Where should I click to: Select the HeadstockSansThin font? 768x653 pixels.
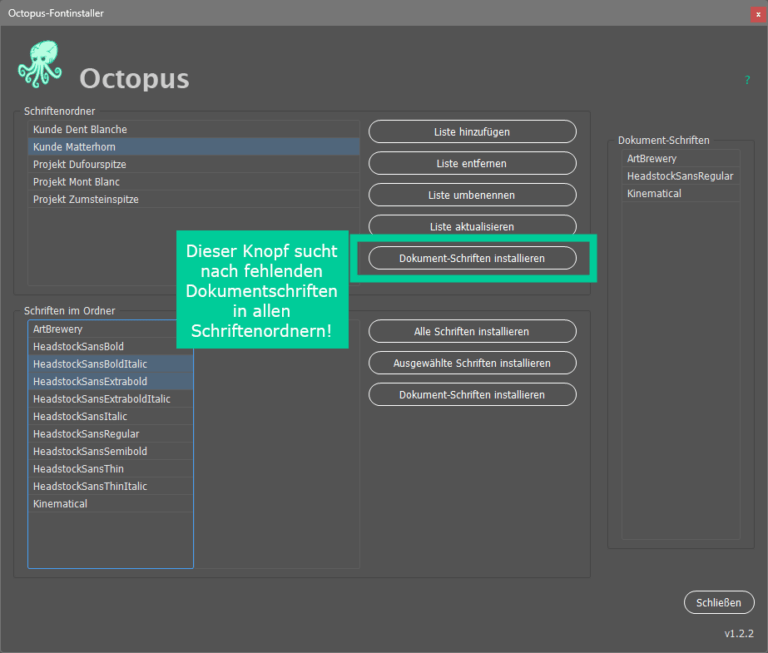[111, 469]
